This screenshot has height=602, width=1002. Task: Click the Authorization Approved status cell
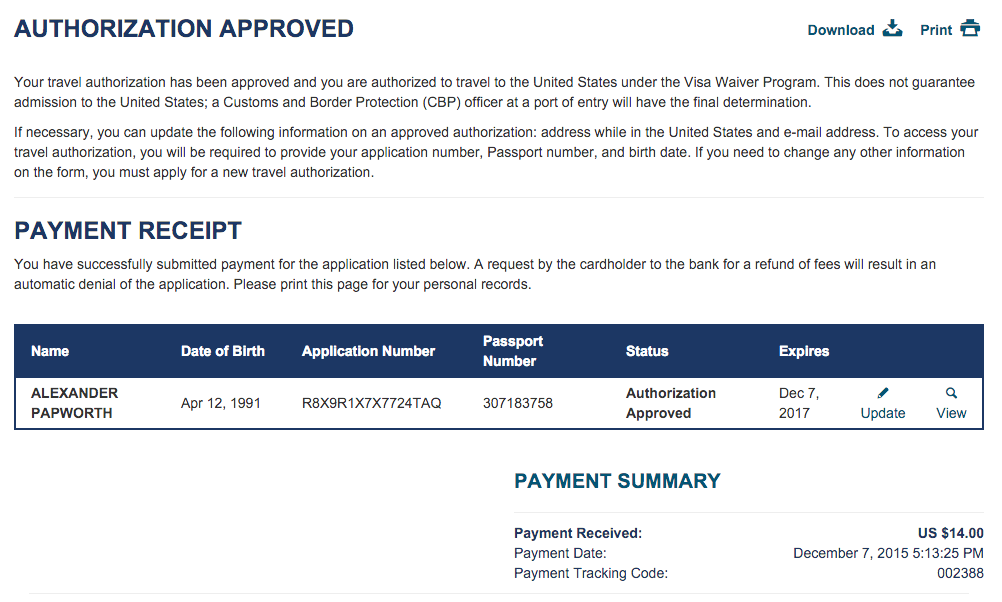pyautogui.click(x=670, y=403)
